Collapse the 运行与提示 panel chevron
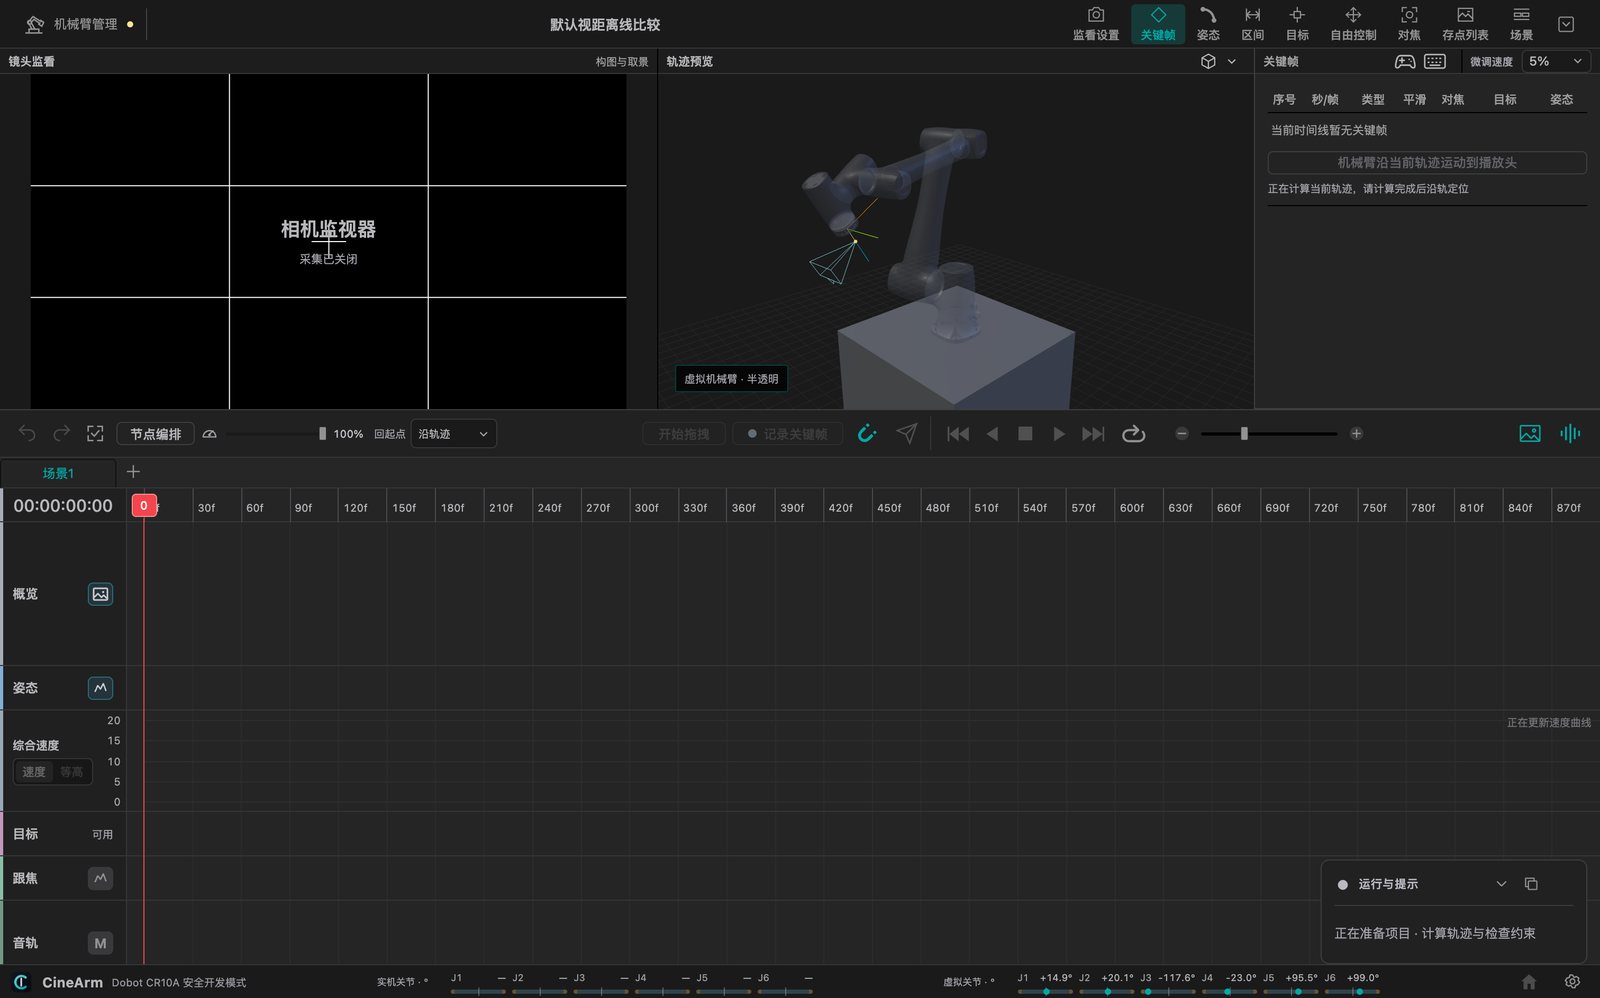This screenshot has width=1600, height=998. [1501, 884]
